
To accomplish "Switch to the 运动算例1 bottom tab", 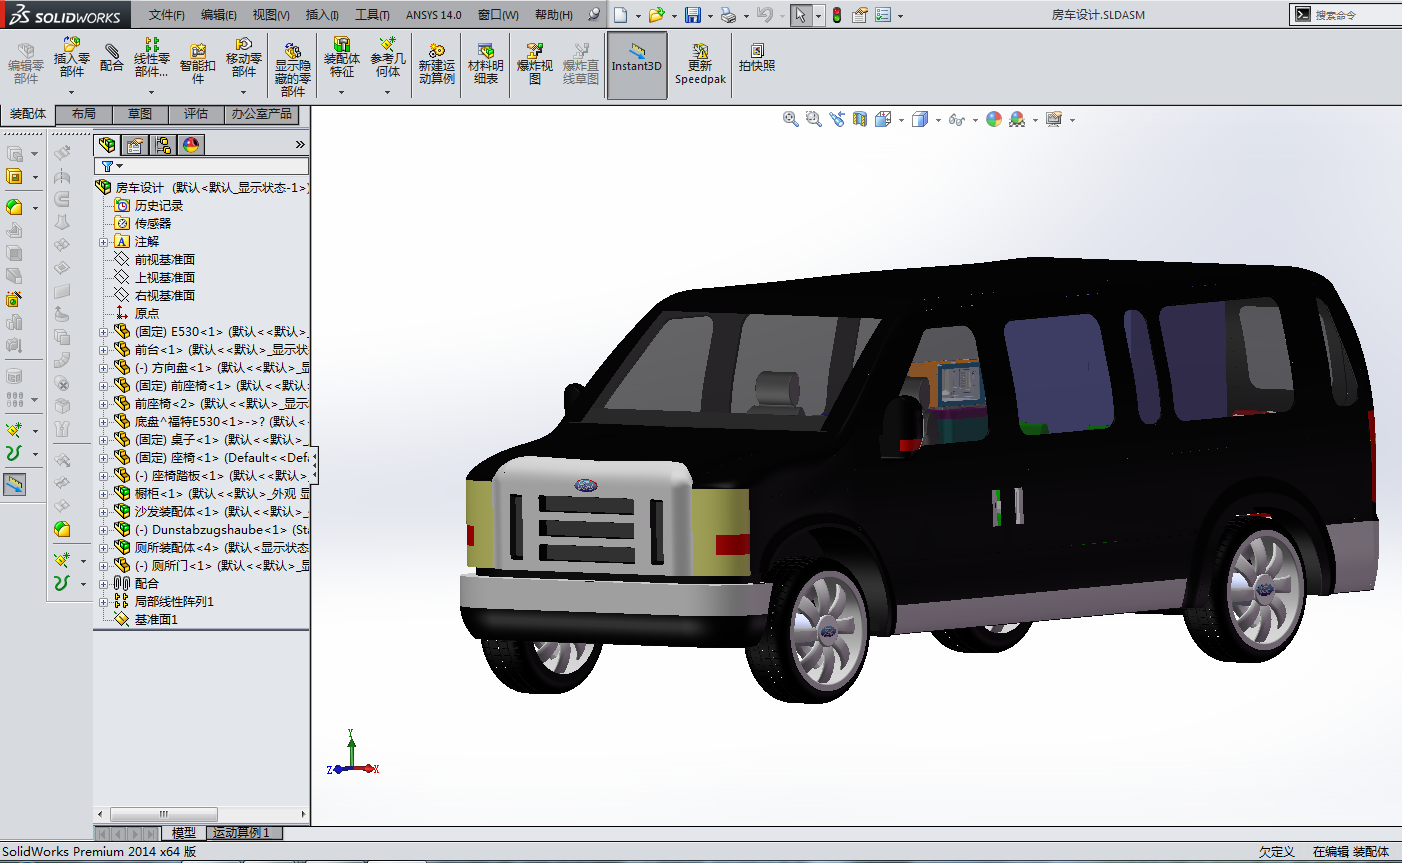I will point(242,833).
